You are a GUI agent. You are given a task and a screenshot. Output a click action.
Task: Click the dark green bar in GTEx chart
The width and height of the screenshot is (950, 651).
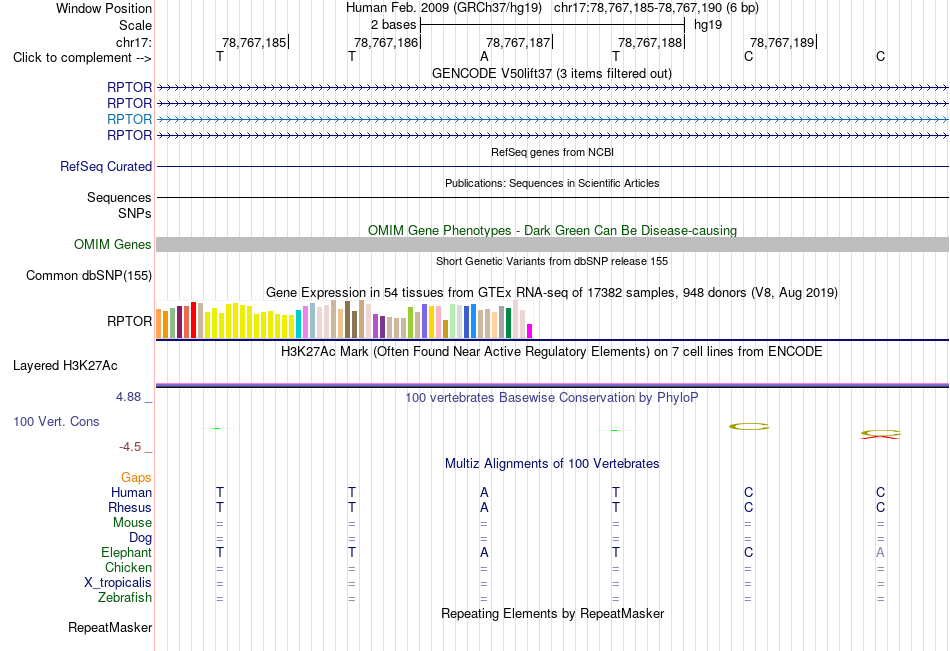pos(508,323)
